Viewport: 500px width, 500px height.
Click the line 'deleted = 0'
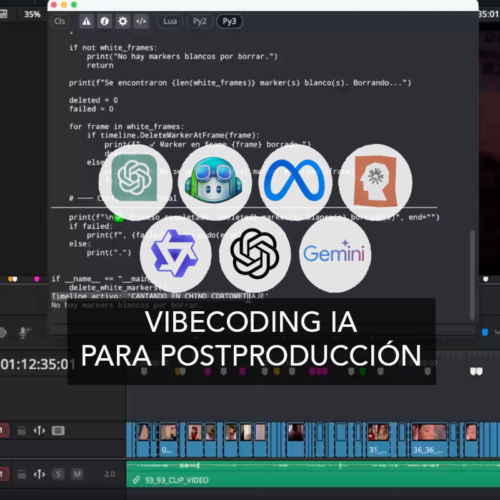pos(93,100)
